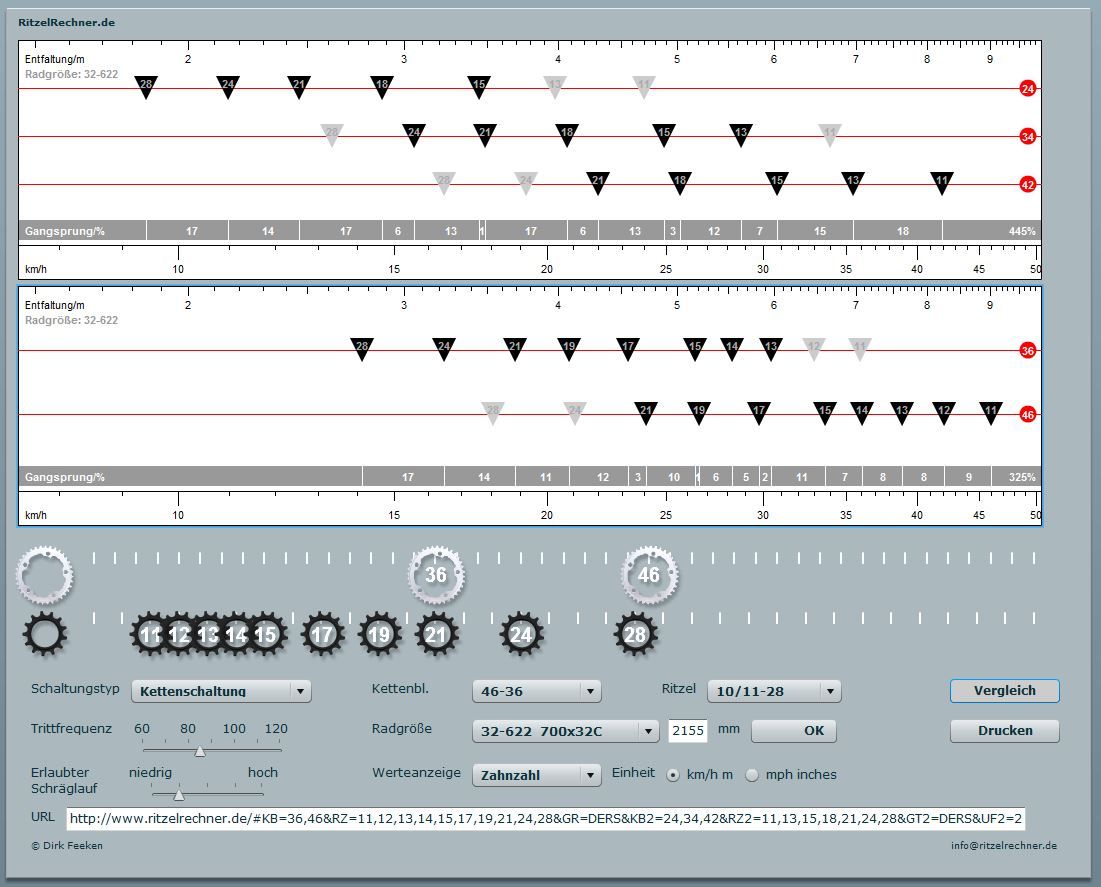
Task: Click the Trittfrequenz slider handle
Action: (199, 751)
